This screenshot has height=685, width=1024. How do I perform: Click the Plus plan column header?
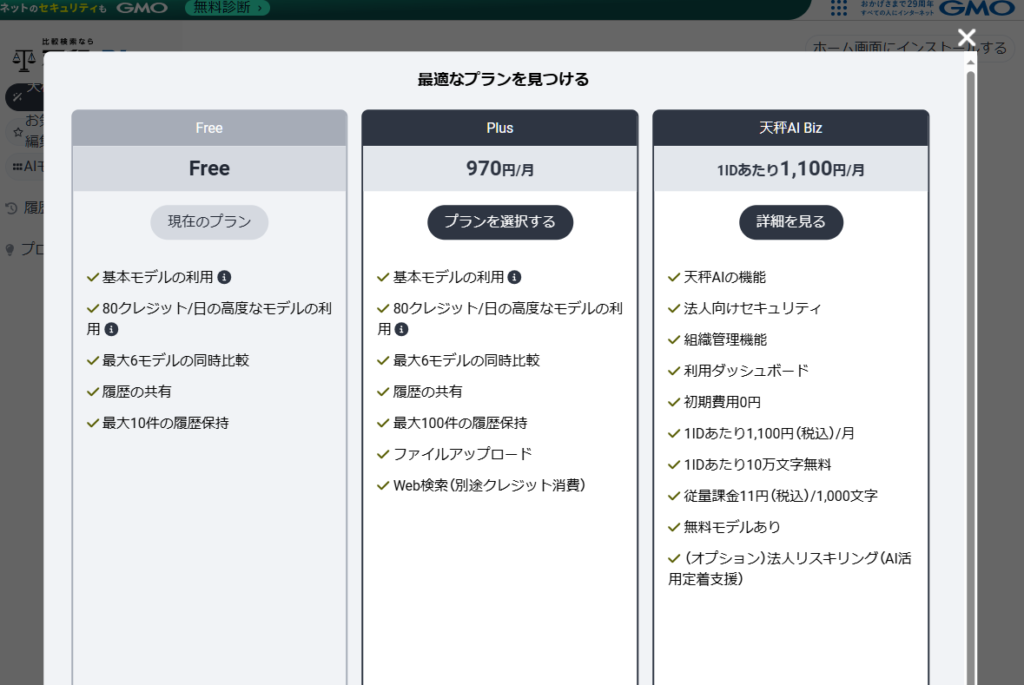click(500, 128)
